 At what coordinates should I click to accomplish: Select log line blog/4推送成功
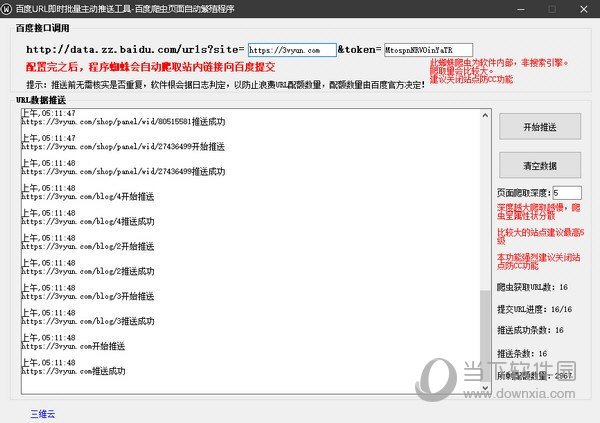(88, 221)
